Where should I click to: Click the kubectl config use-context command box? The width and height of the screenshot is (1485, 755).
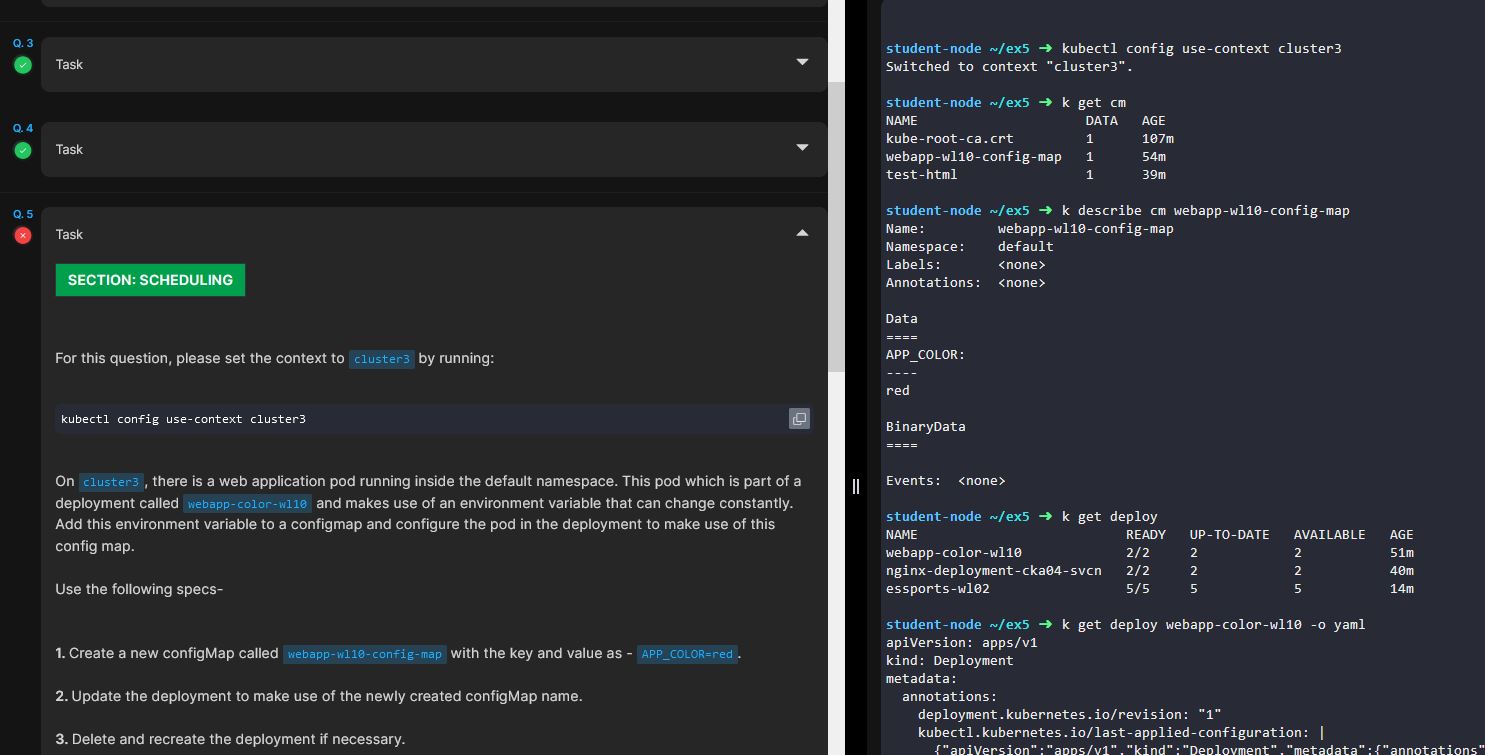[x=420, y=419]
